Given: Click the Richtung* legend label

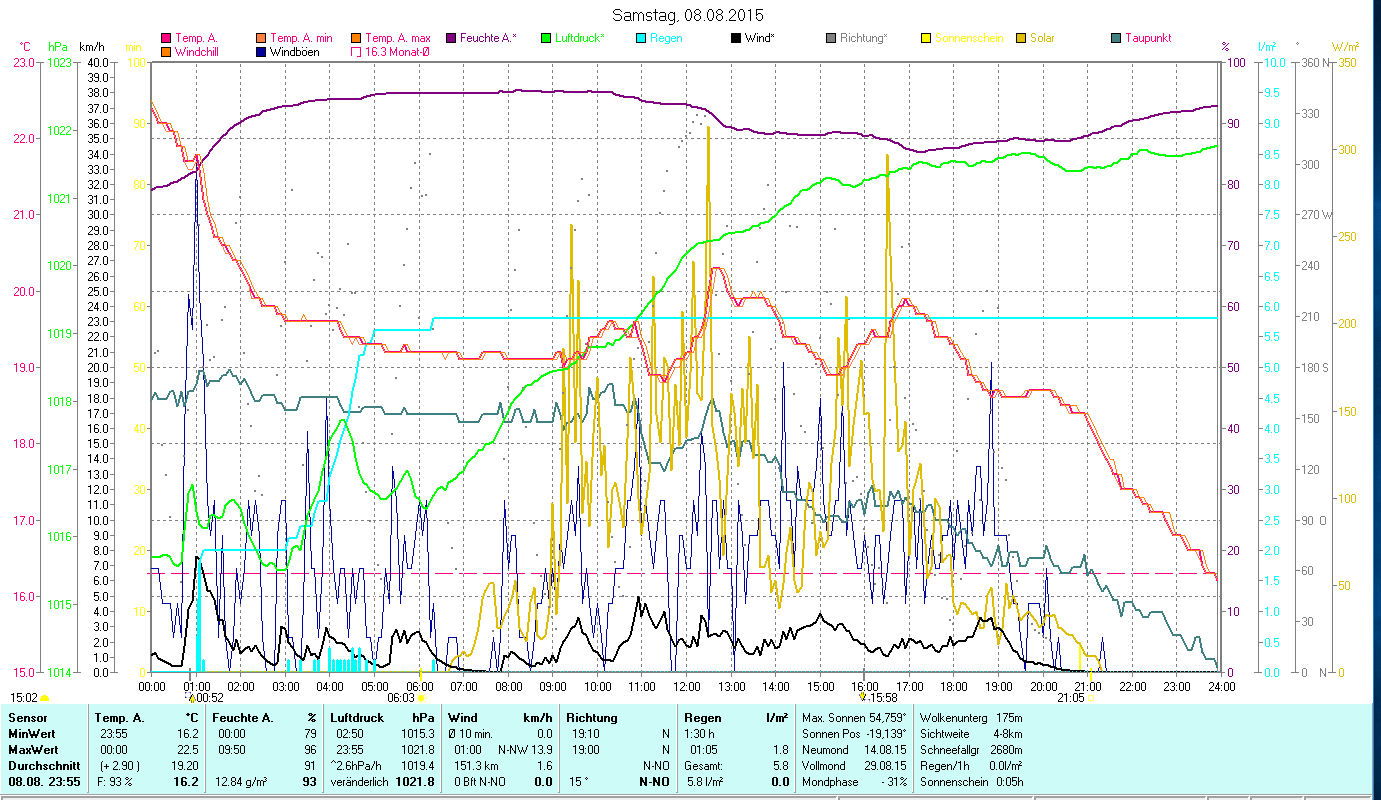Looking at the screenshot, I should 865,38.
